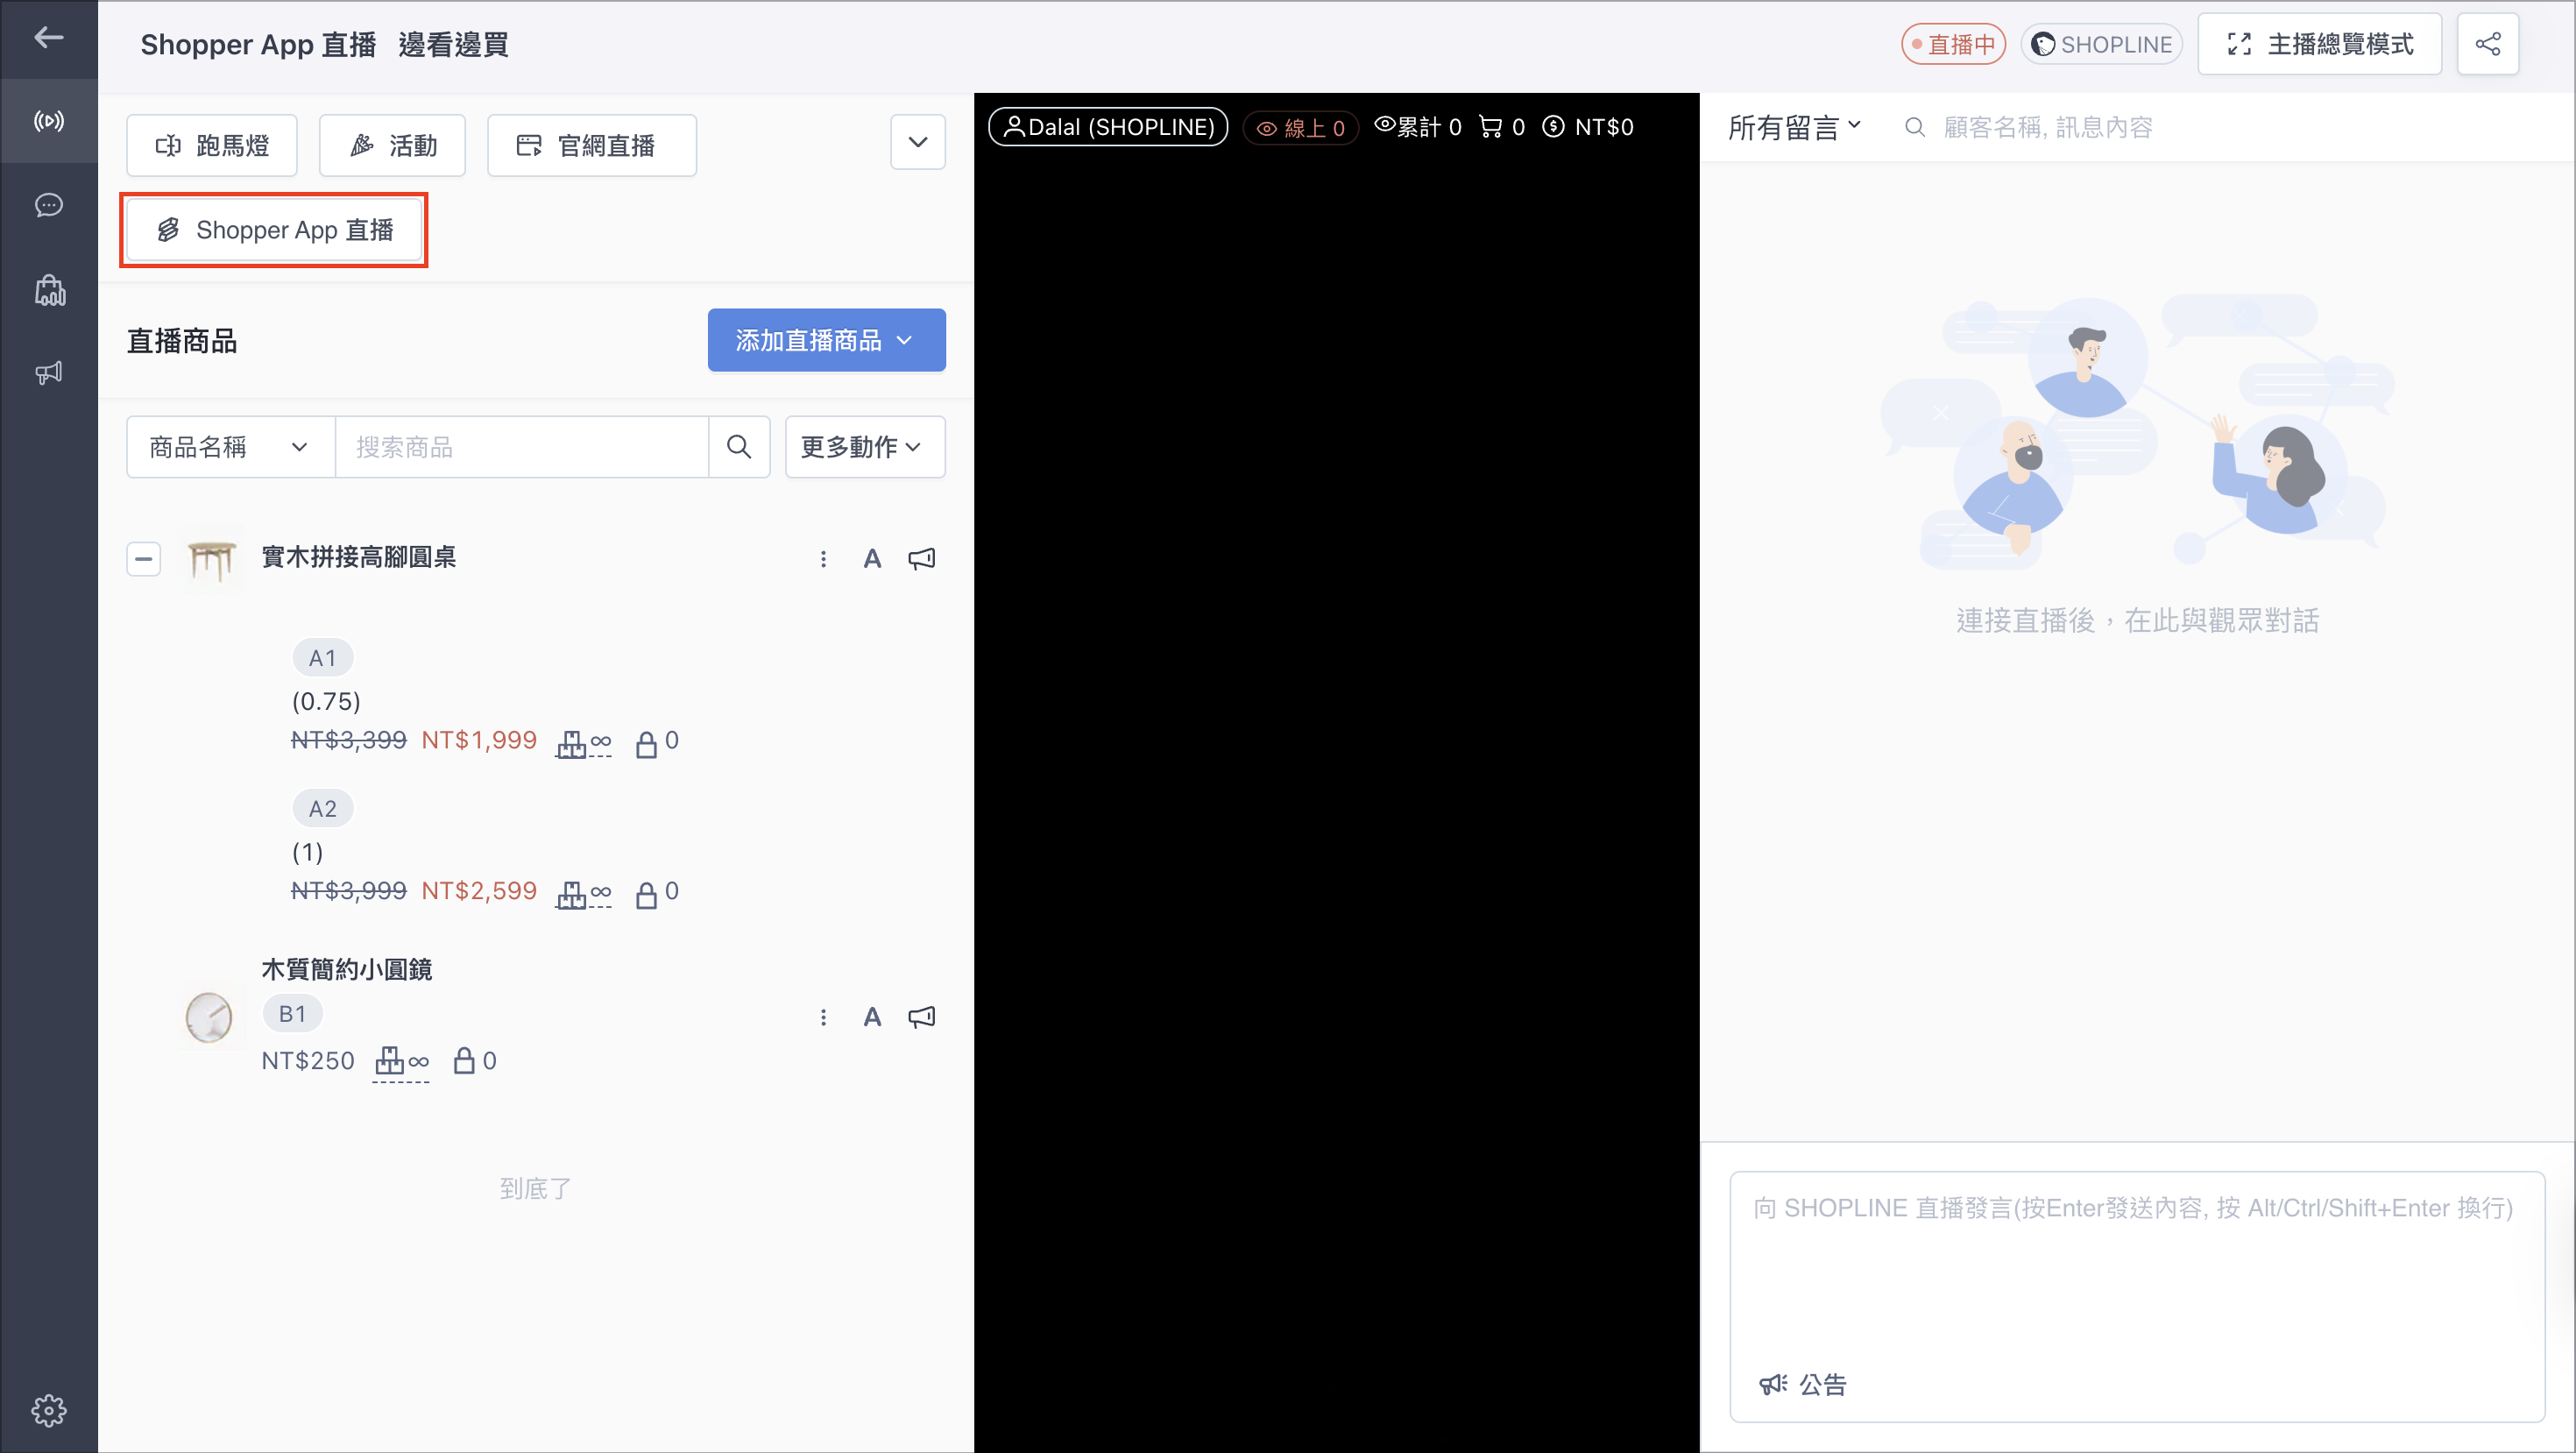Click the 累計 views eye icon
This screenshot has width=2576, height=1453.
(1384, 125)
